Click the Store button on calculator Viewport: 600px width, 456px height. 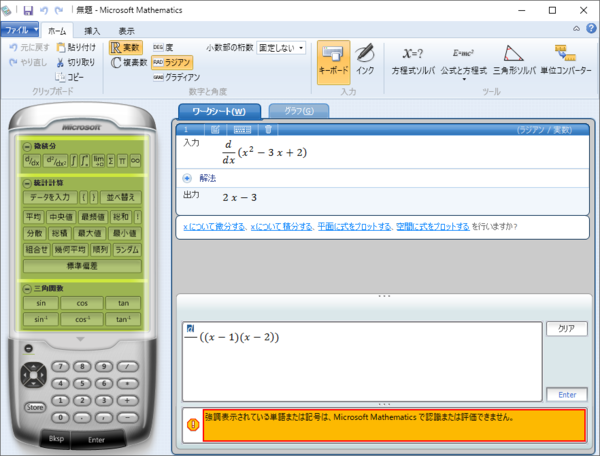click(34, 407)
